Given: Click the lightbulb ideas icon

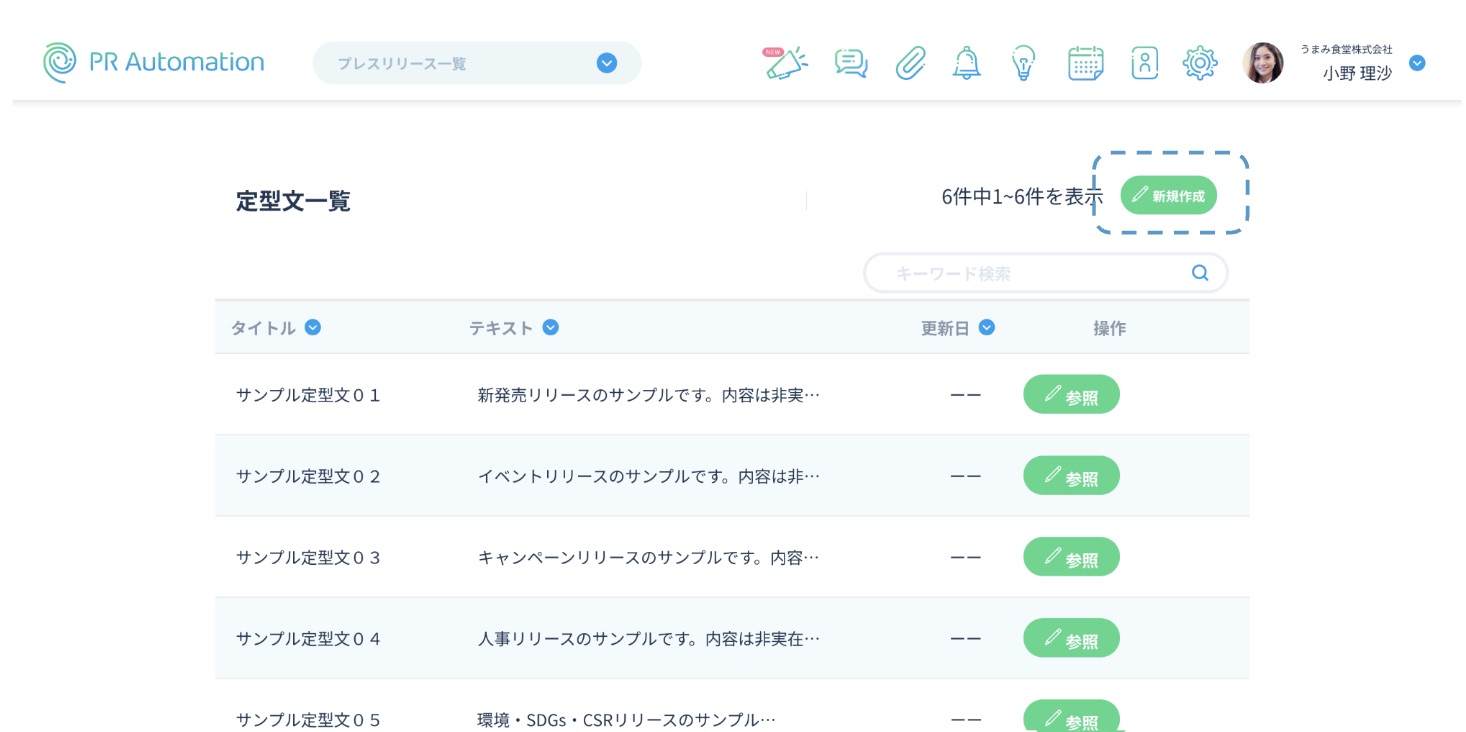Looking at the screenshot, I should [1022, 63].
